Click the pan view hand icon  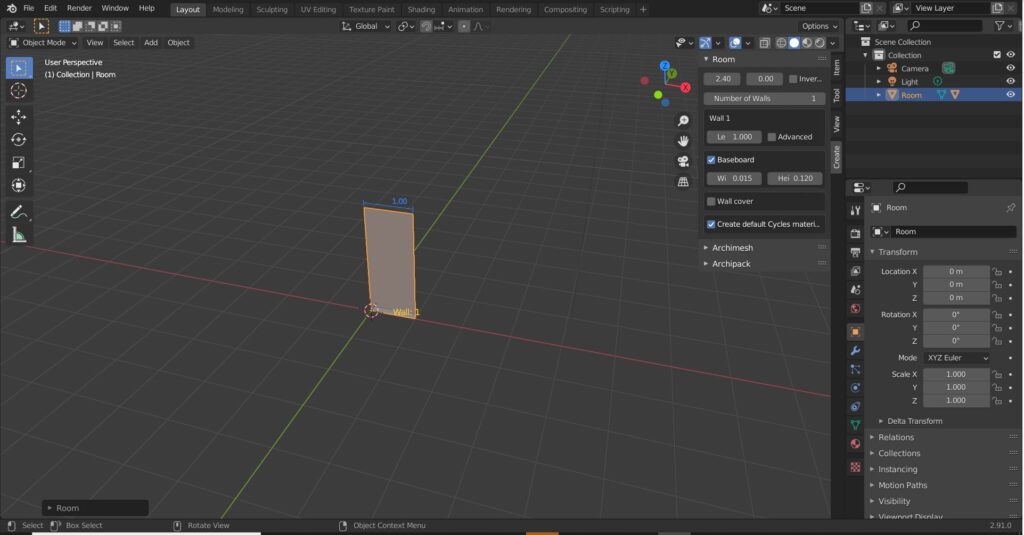click(683, 141)
